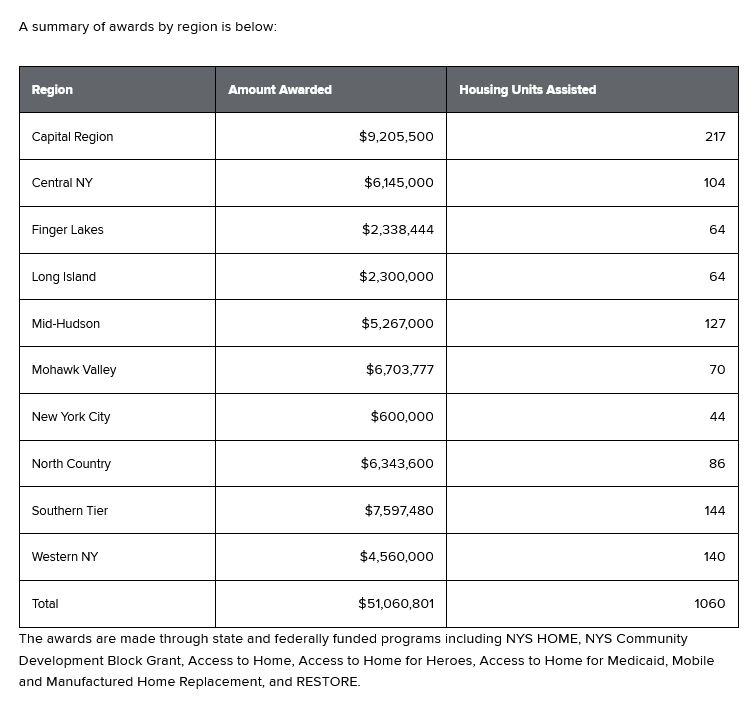The image size is (755, 705).
Task: Select the Capital Region row label
Action: 72,137
